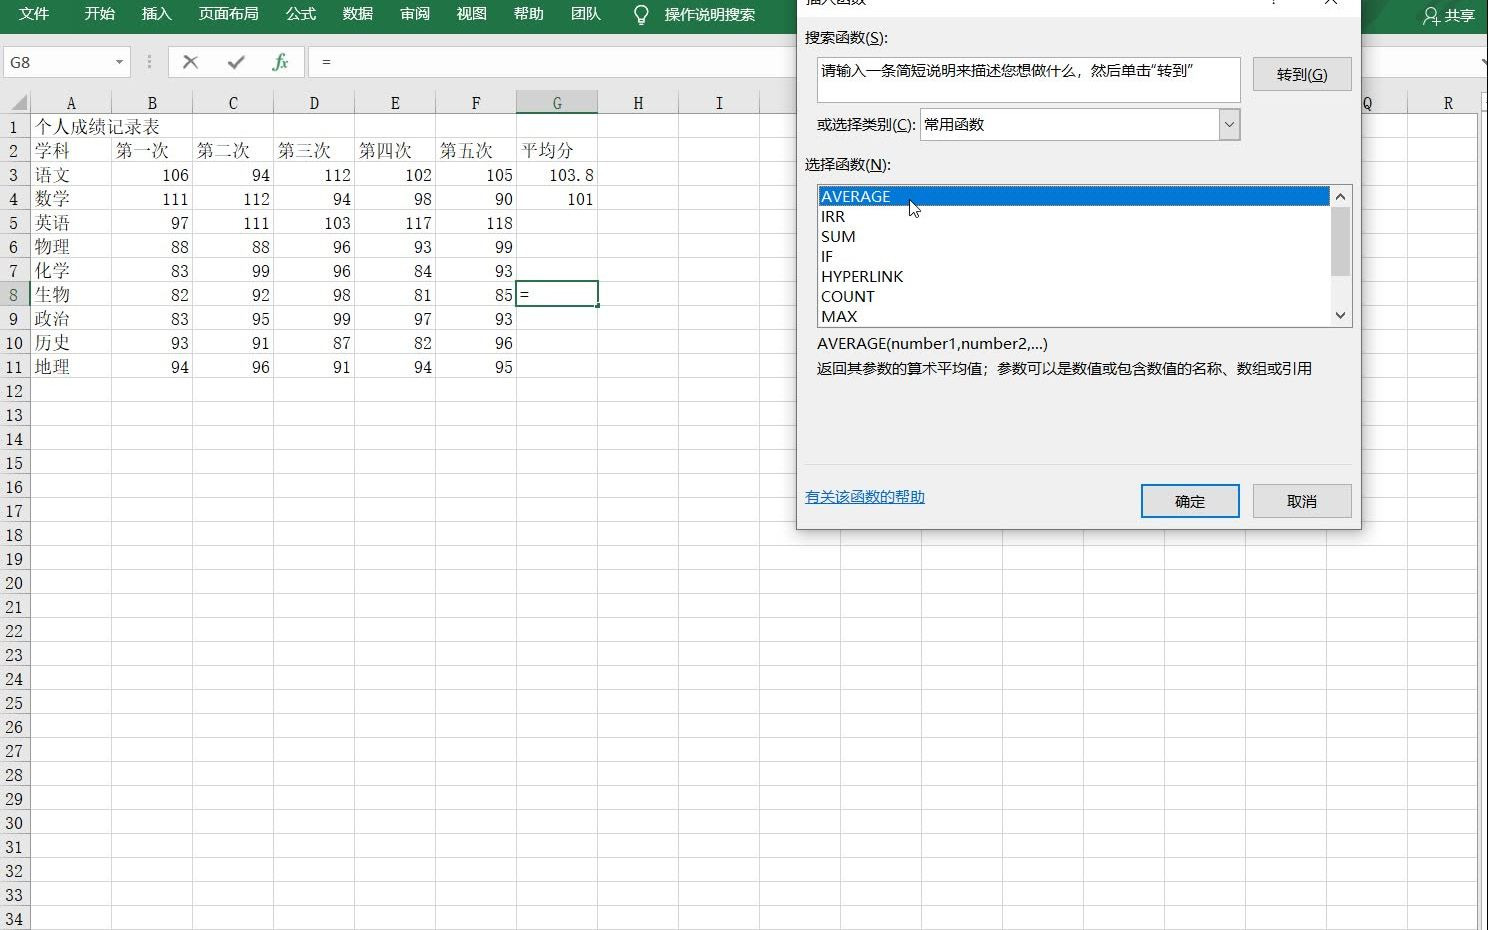Click the Select All corner triangle of the sheet
Viewport: 1488px width, 930px height.
coord(18,102)
